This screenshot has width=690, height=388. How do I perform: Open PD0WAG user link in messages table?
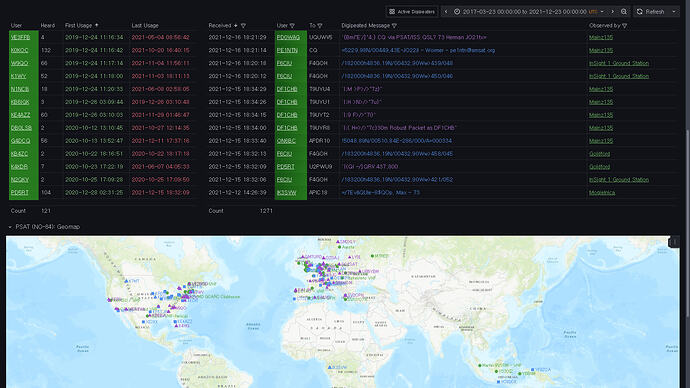coord(288,37)
